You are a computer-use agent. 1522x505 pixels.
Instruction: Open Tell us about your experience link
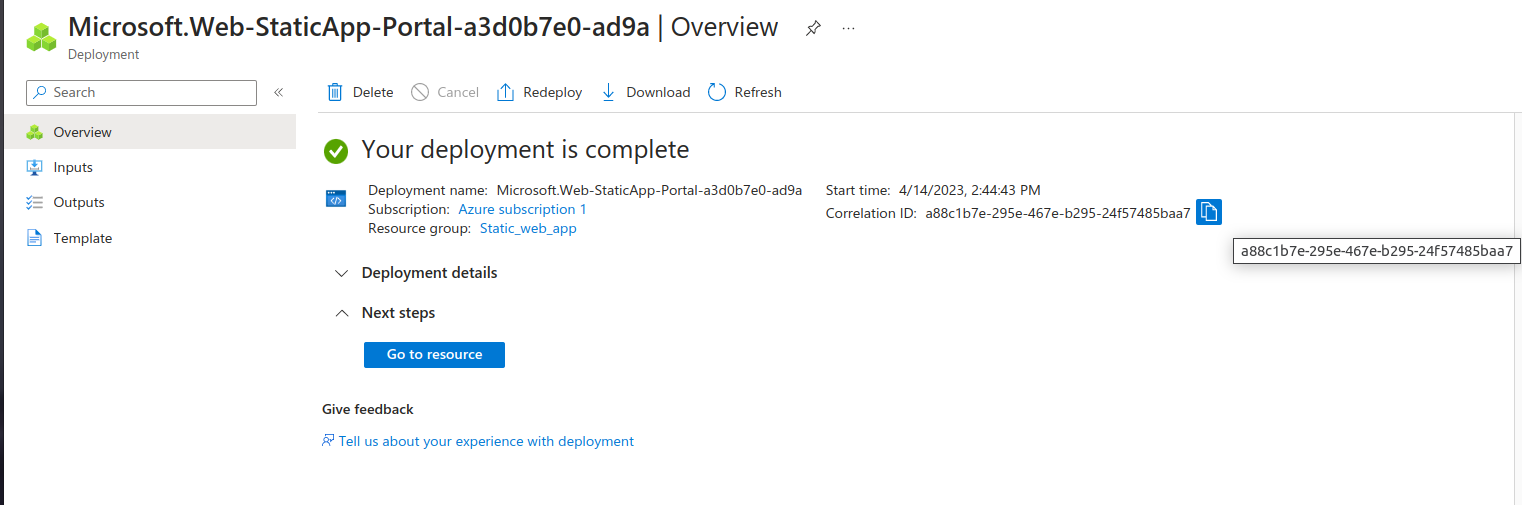pos(486,441)
